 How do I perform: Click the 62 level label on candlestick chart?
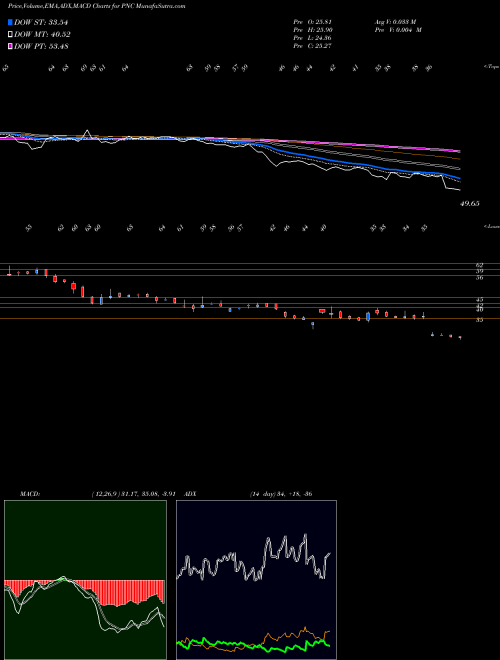pyautogui.click(x=479, y=265)
